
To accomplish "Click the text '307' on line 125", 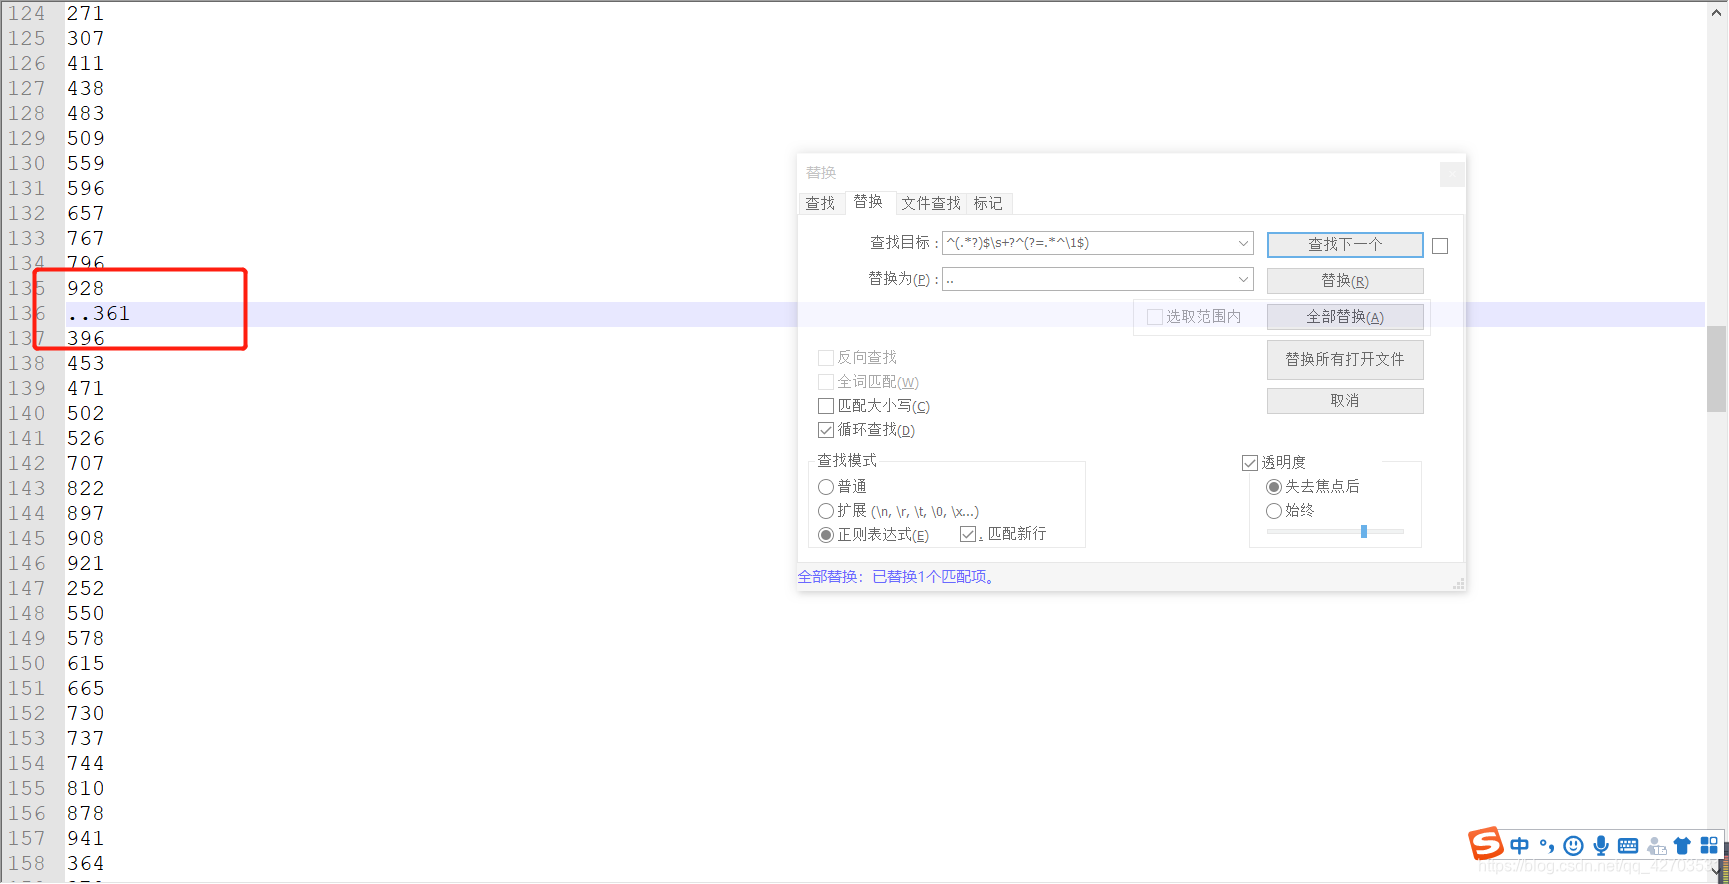I will point(86,39).
